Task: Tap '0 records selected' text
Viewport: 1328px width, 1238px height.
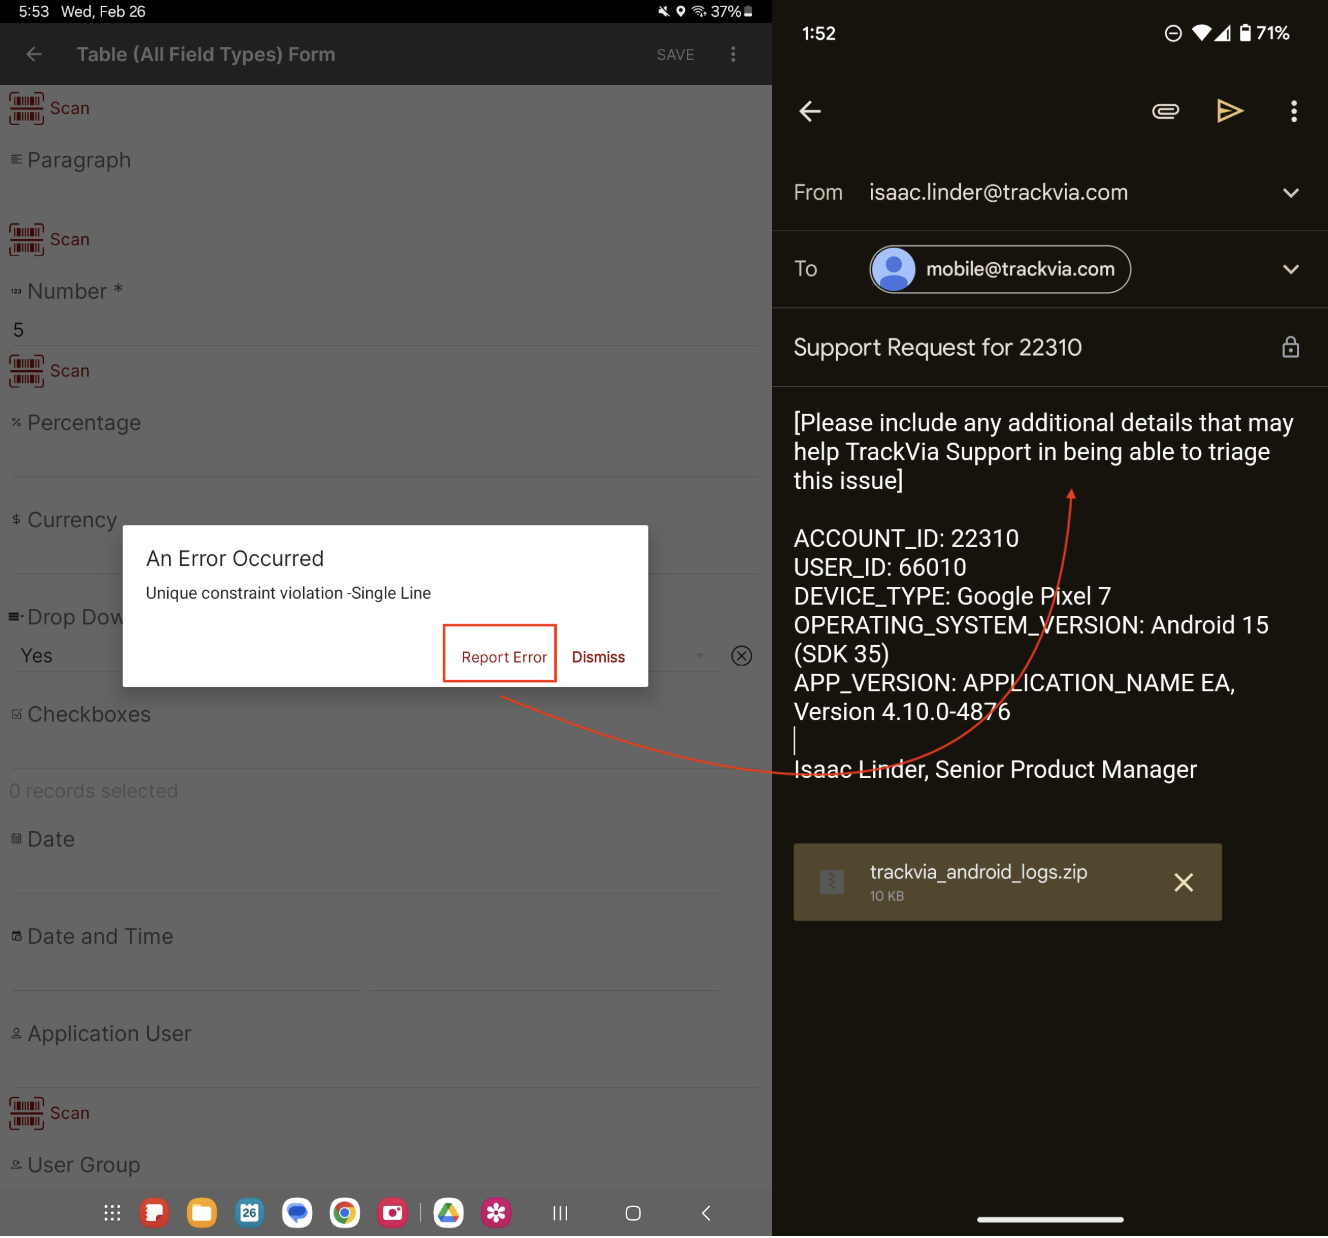Action: click(93, 791)
